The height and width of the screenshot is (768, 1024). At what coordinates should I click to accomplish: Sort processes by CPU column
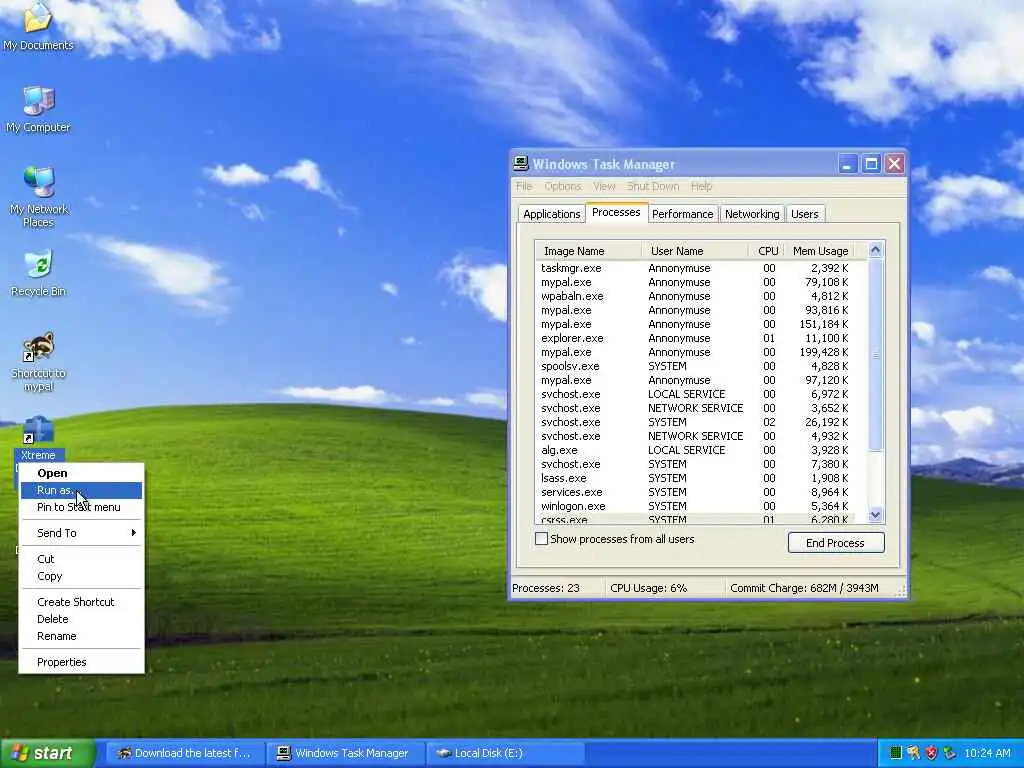point(765,251)
